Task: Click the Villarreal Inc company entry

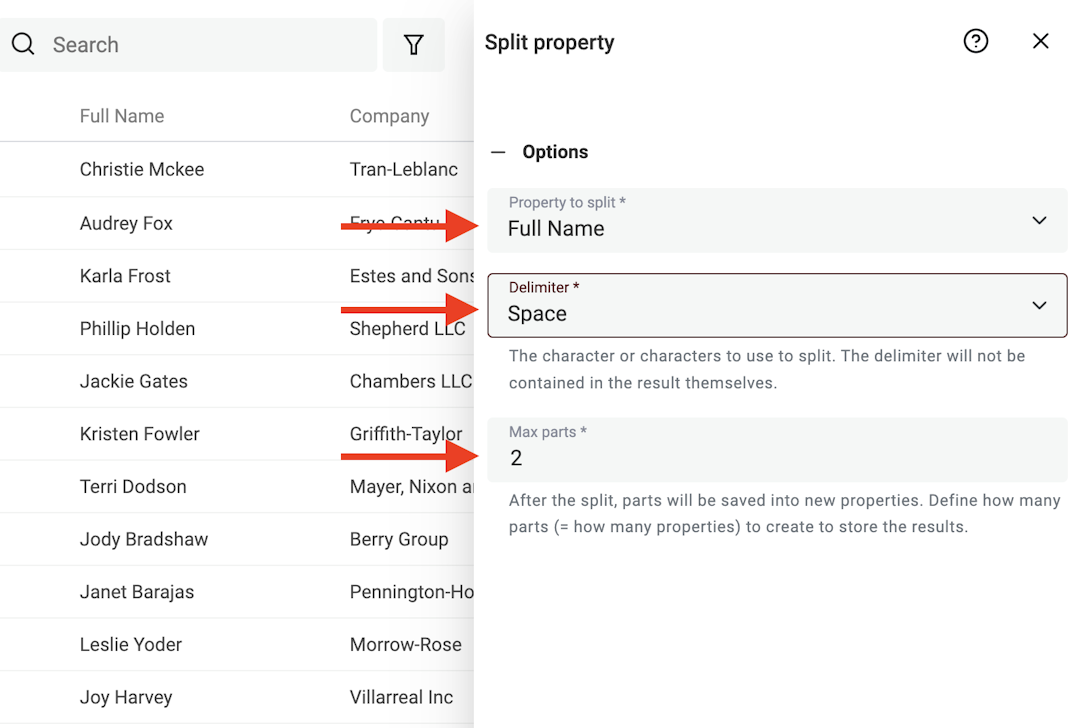Action: pyautogui.click(x=403, y=697)
